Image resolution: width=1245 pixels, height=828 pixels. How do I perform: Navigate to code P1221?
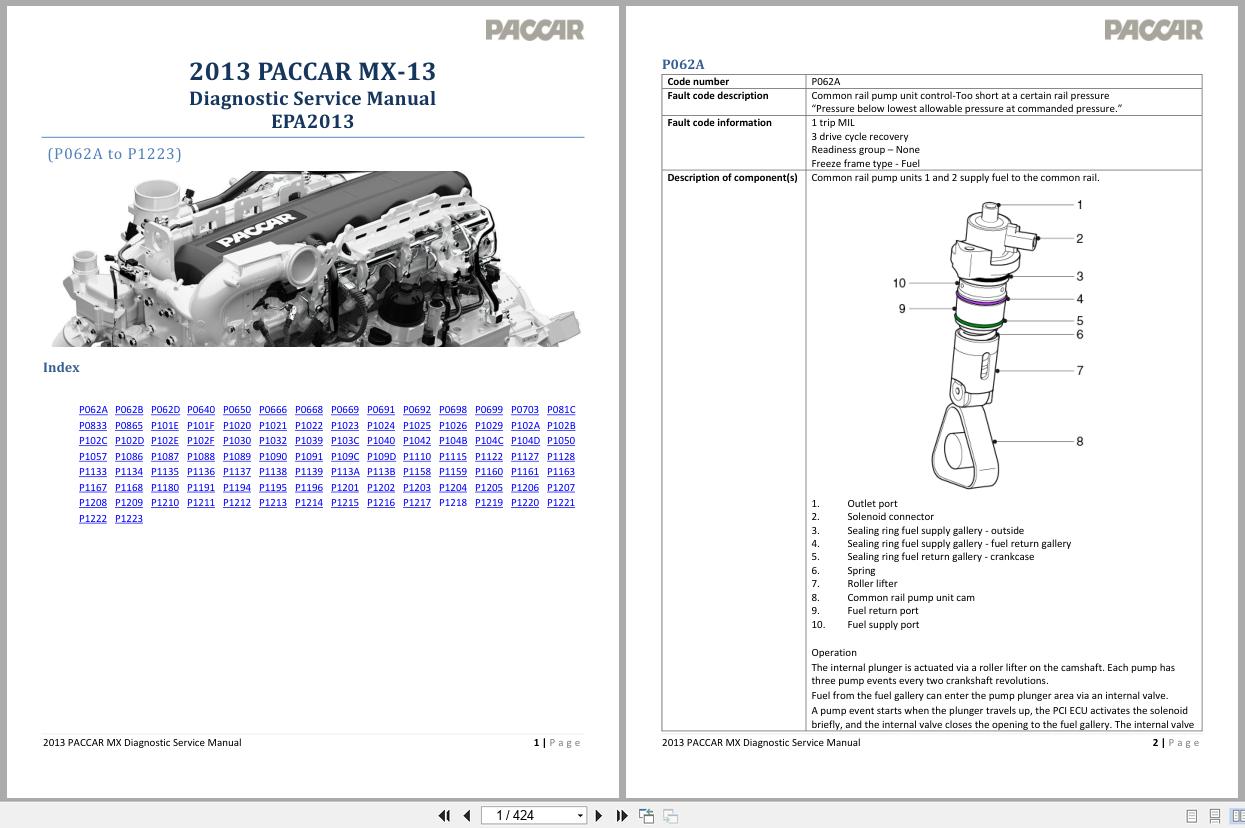pos(561,503)
